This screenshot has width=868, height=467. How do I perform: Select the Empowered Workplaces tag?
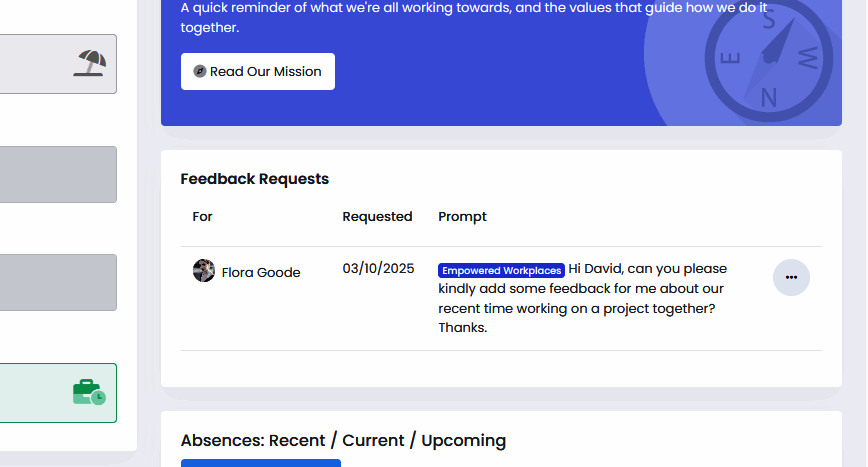501,270
